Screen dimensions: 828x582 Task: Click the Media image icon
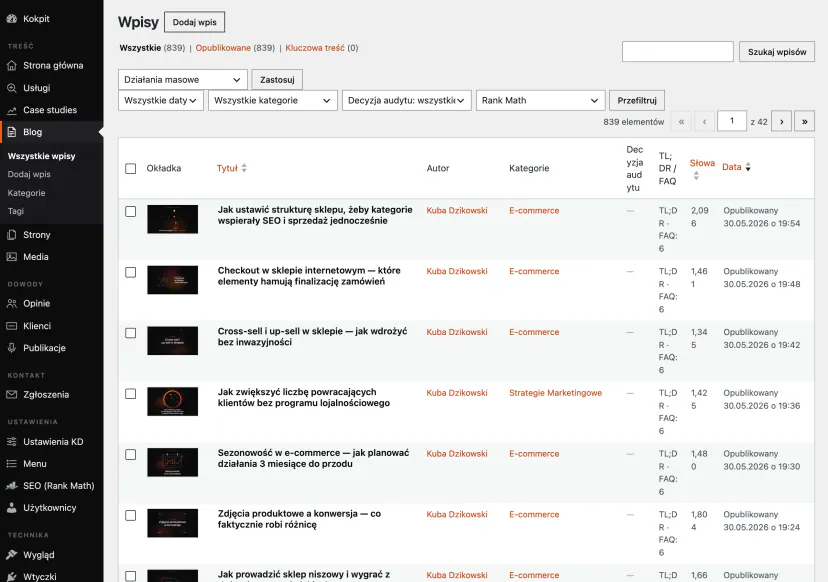[x=12, y=257]
